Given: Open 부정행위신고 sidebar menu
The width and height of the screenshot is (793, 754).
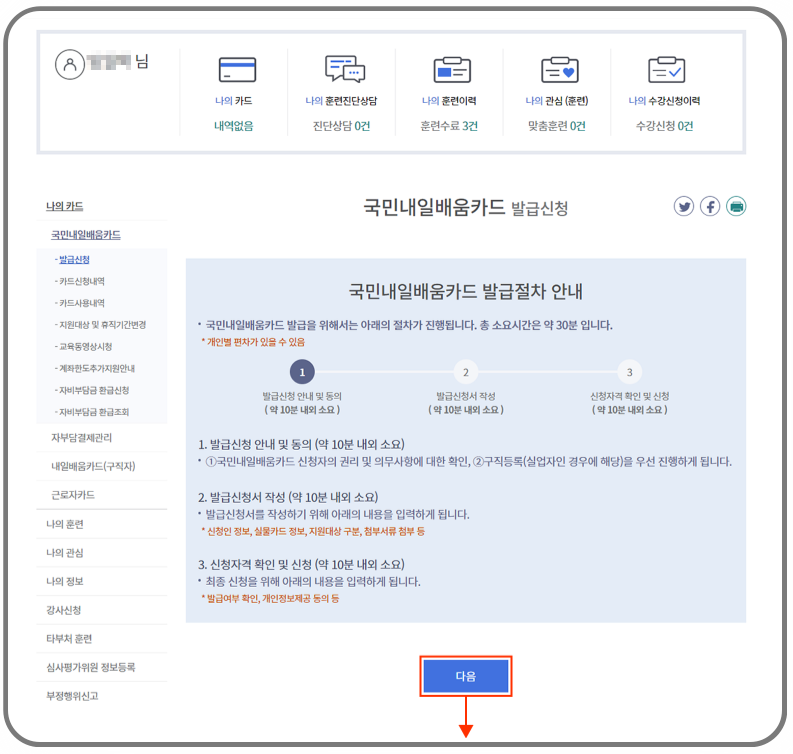Looking at the screenshot, I should (x=72, y=696).
